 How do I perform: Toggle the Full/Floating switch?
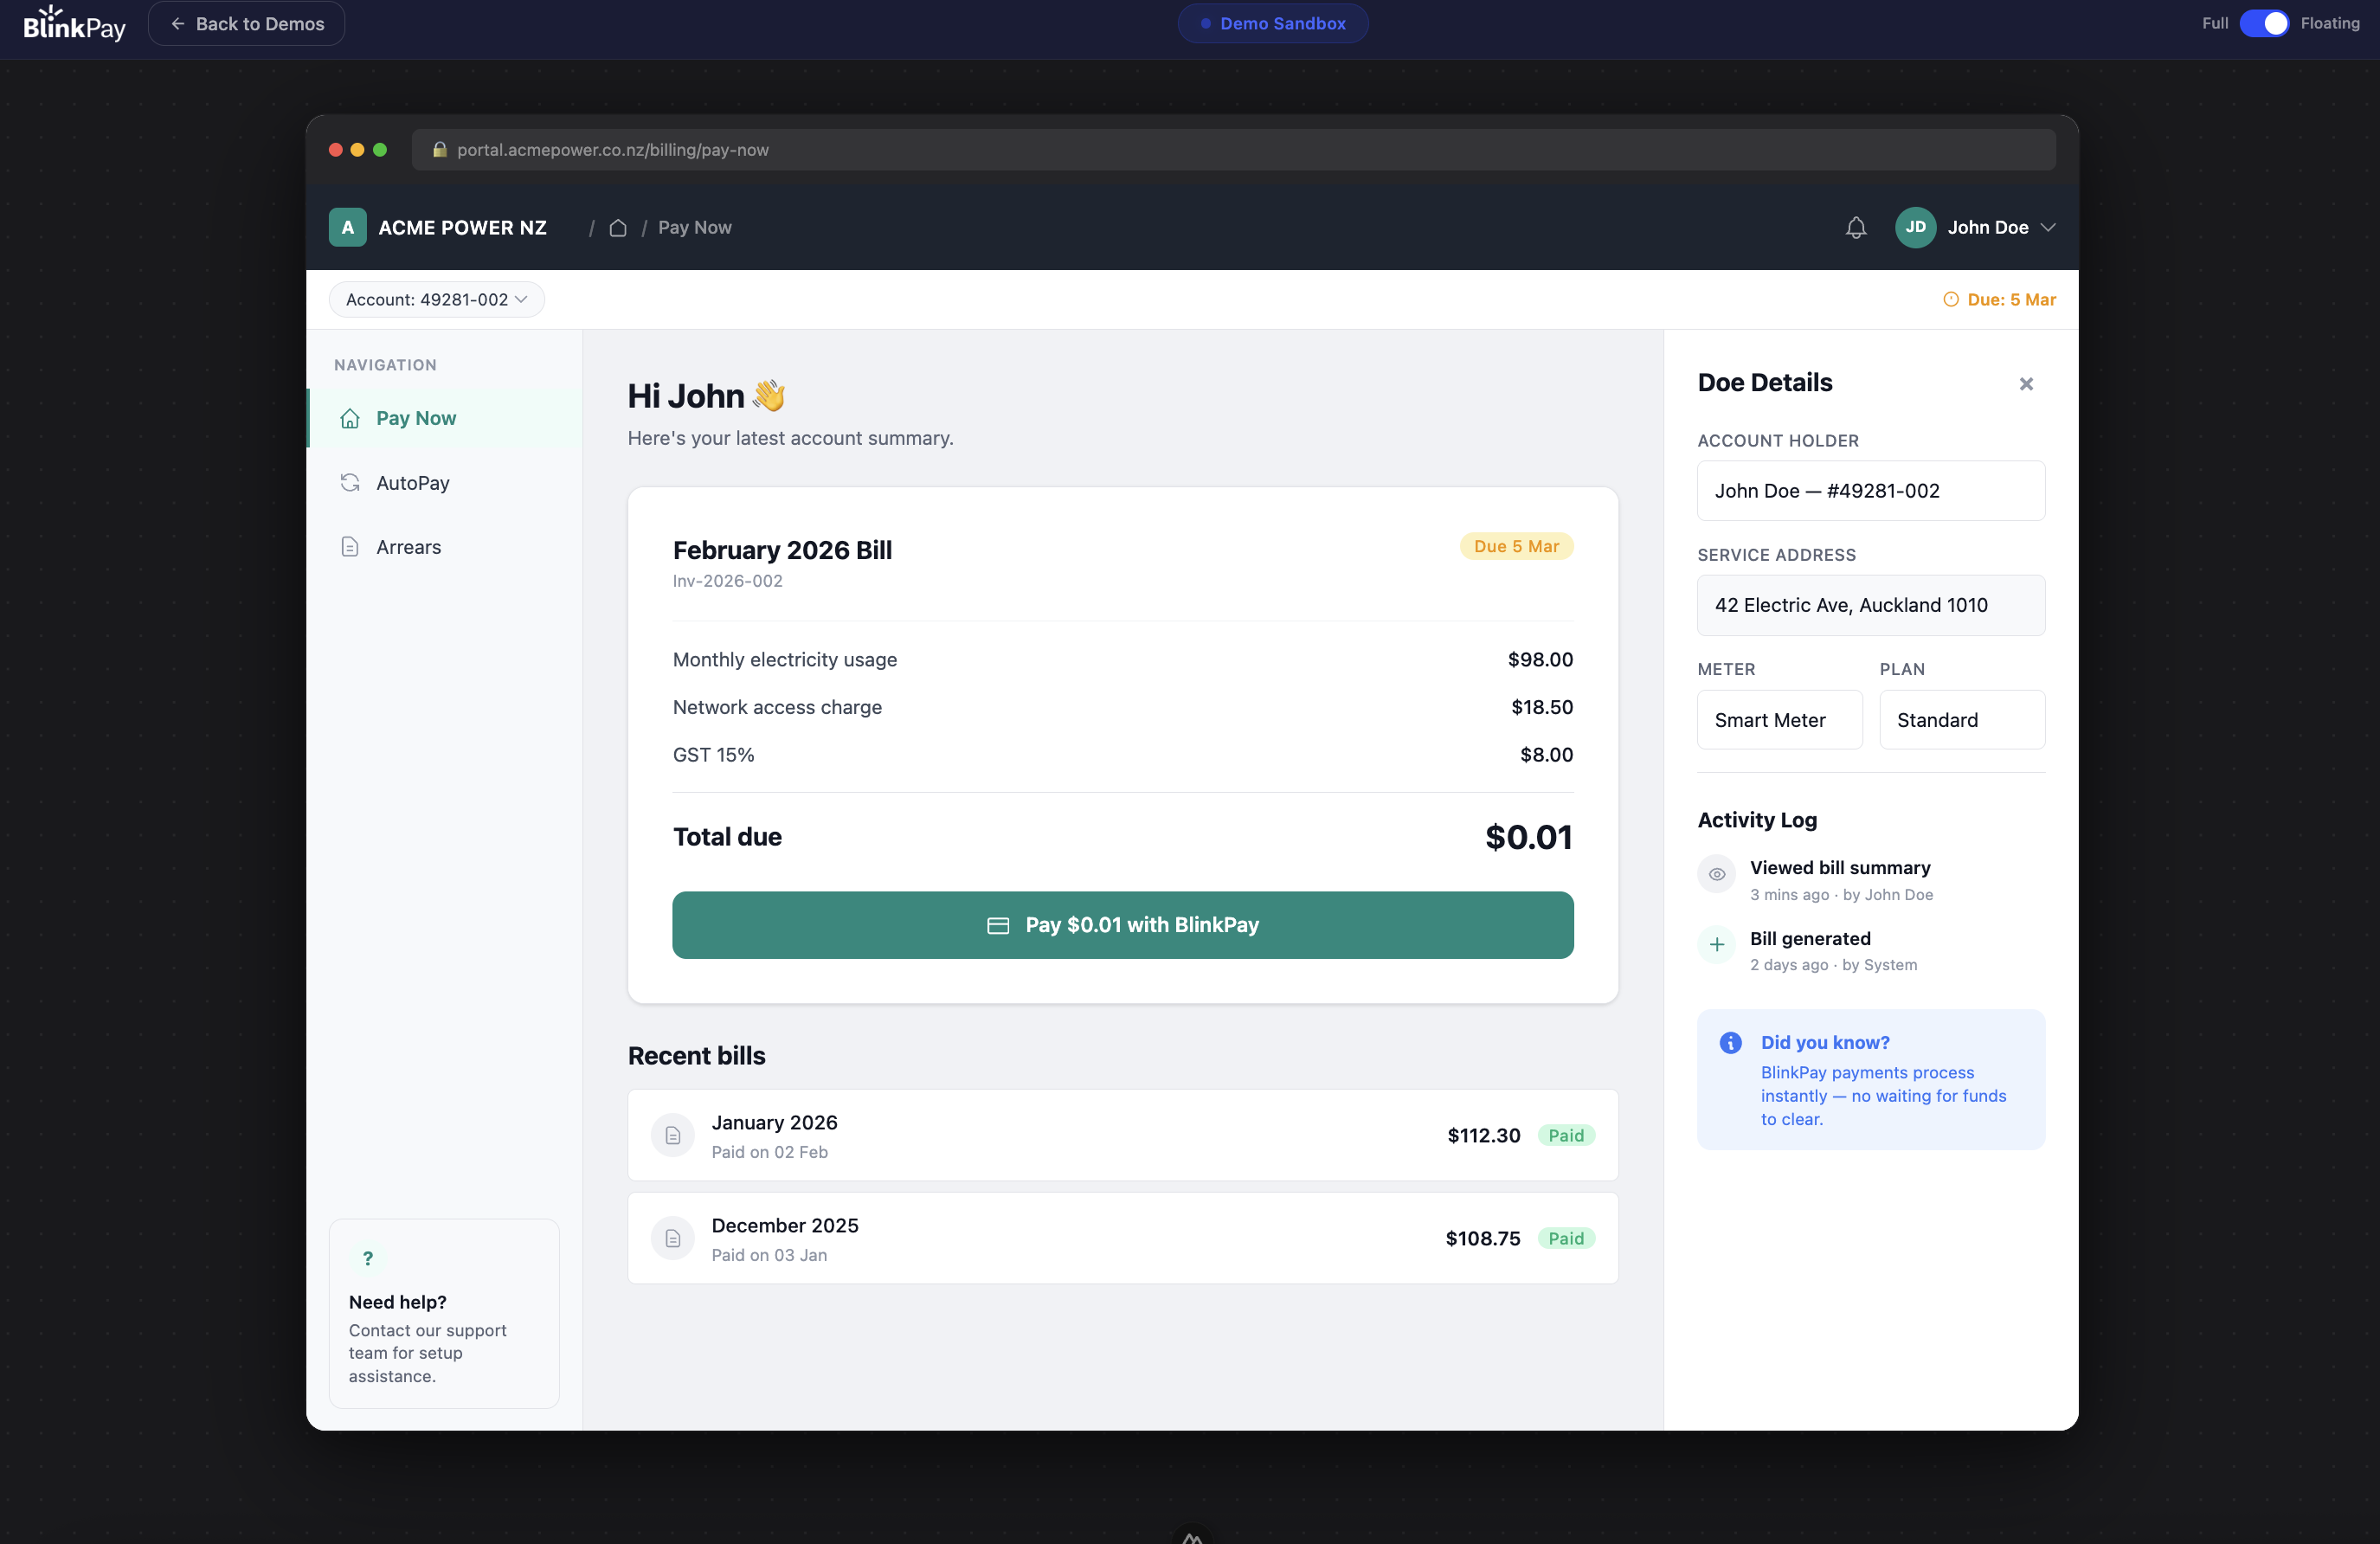coord(2266,23)
